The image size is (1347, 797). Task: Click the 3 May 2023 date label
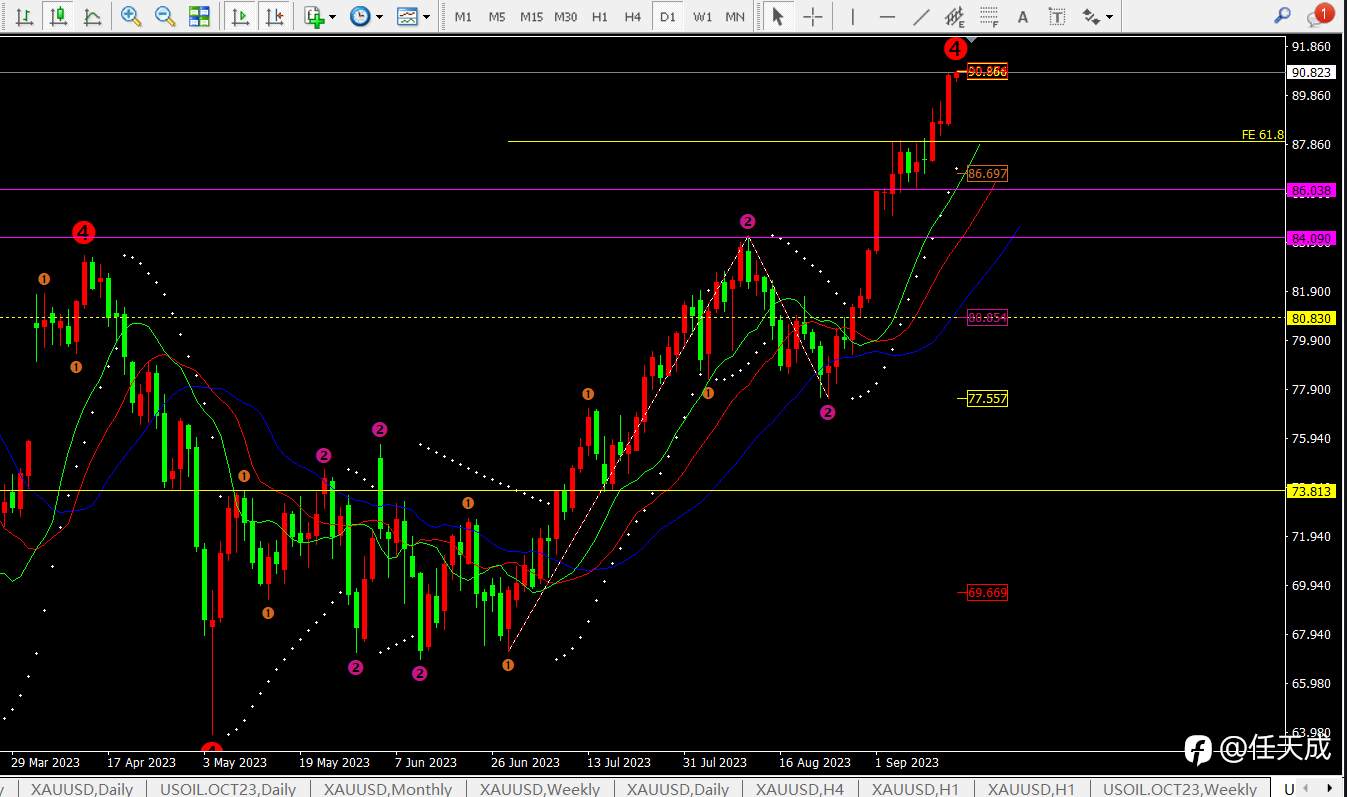235,762
